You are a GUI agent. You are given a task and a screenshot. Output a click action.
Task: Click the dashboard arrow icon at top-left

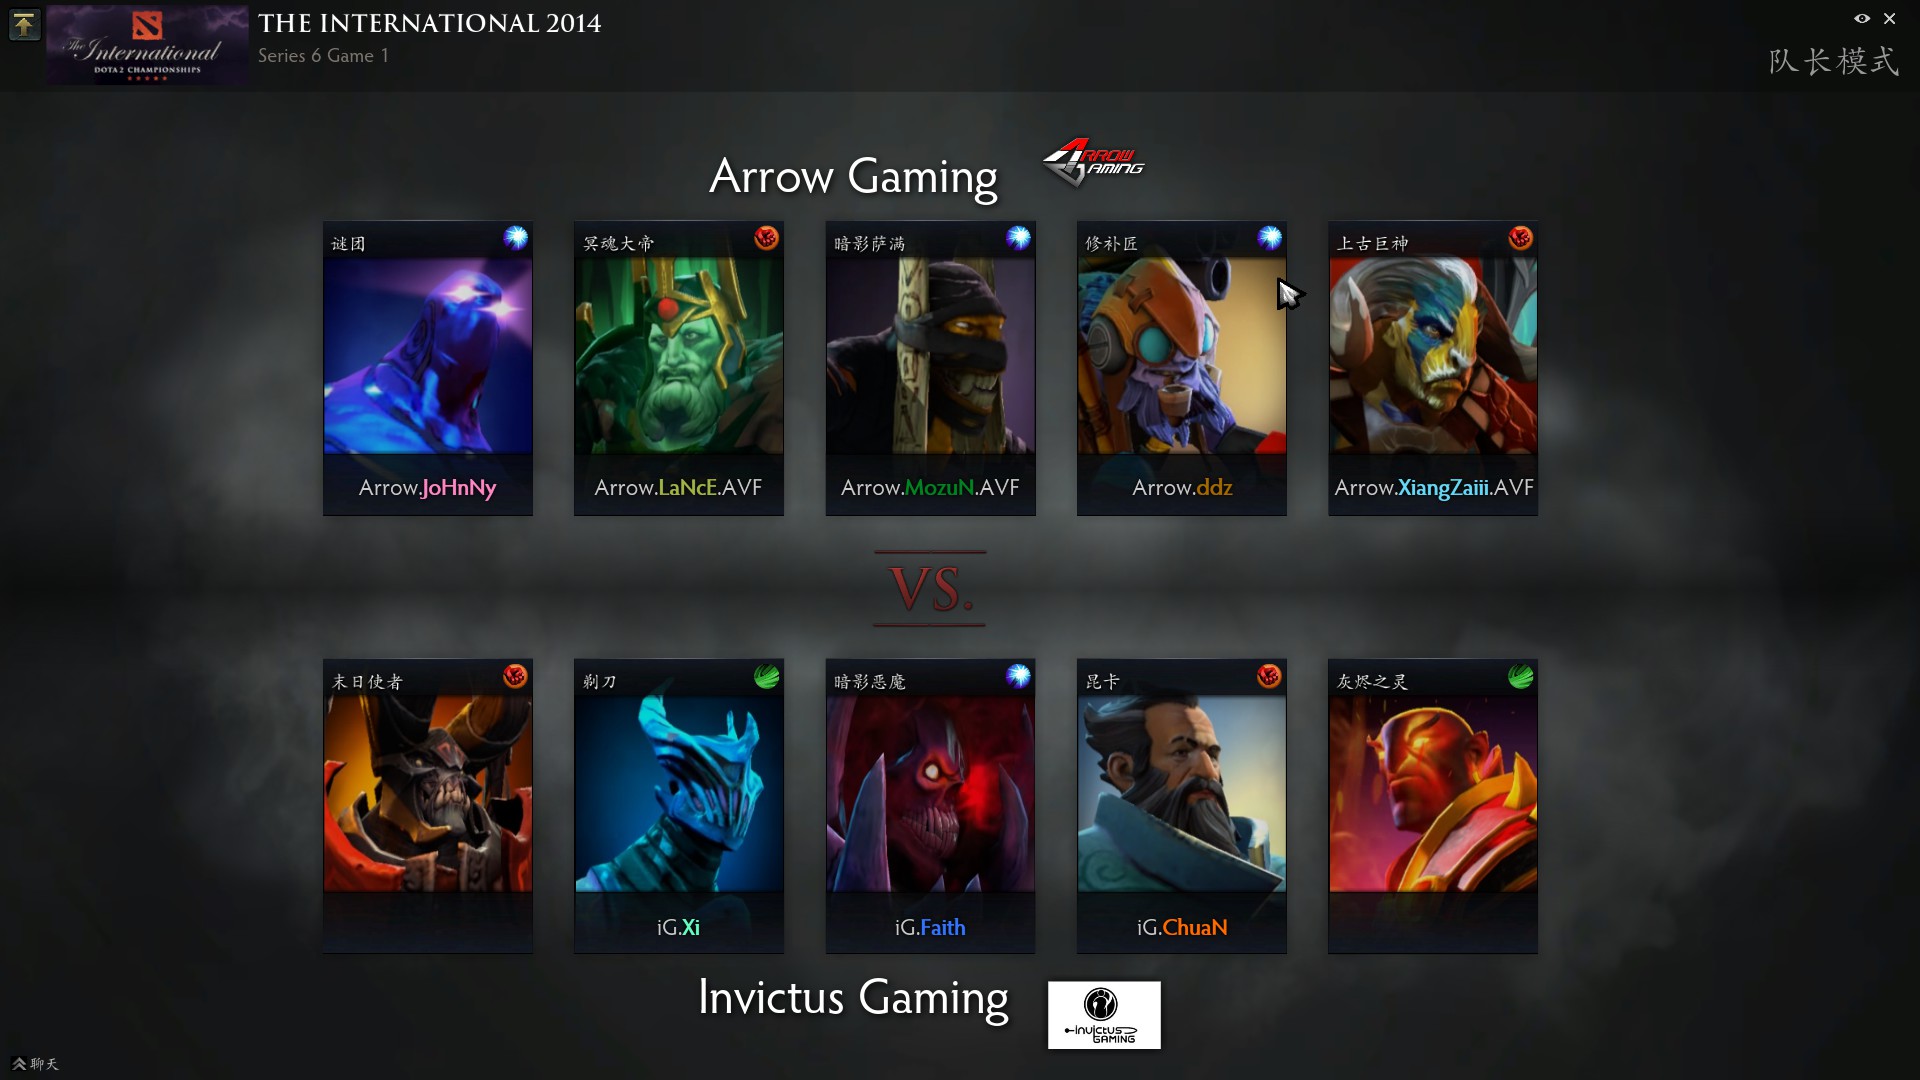coord(24,25)
